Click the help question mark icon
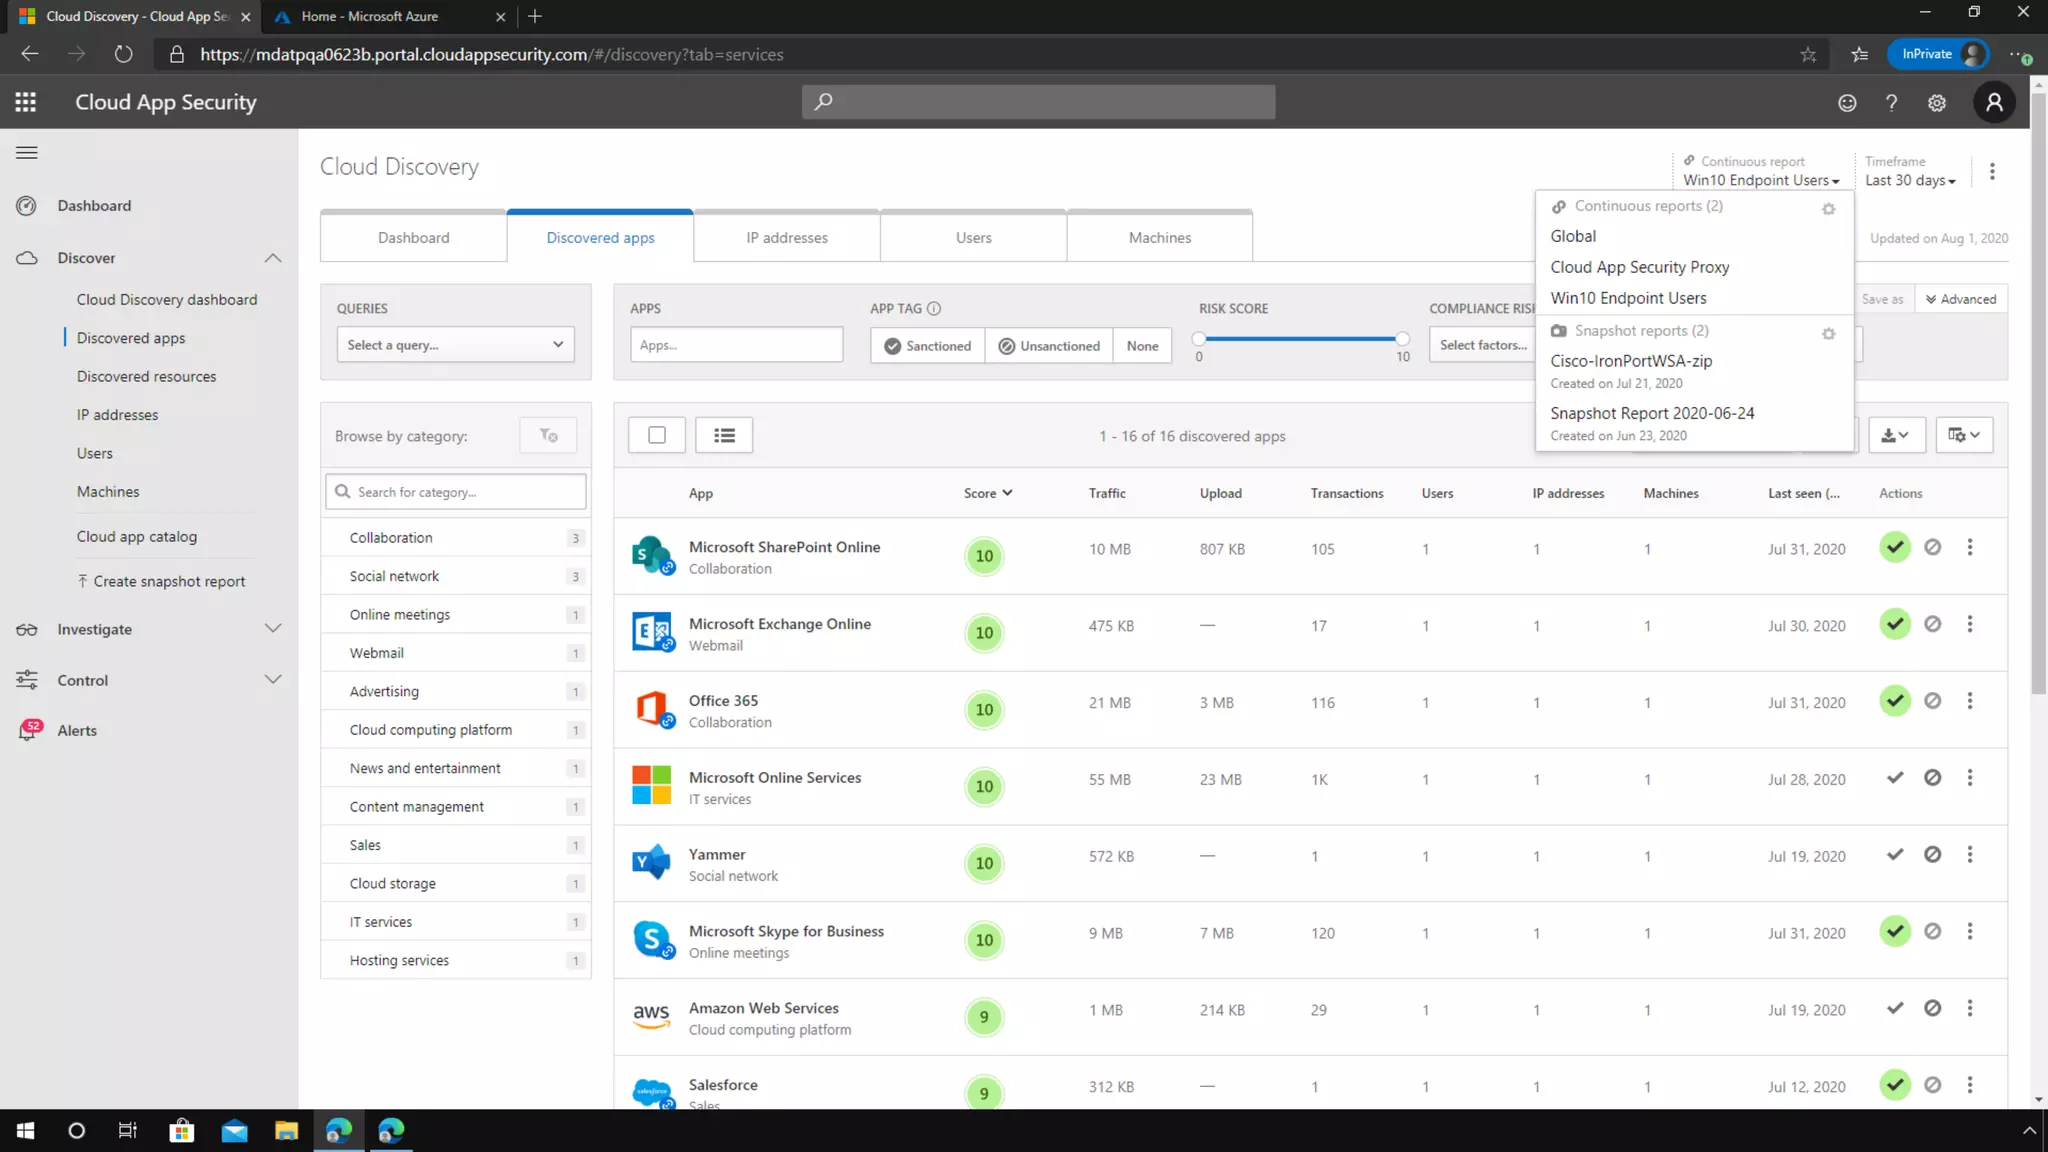The image size is (2048, 1152). click(x=1891, y=102)
